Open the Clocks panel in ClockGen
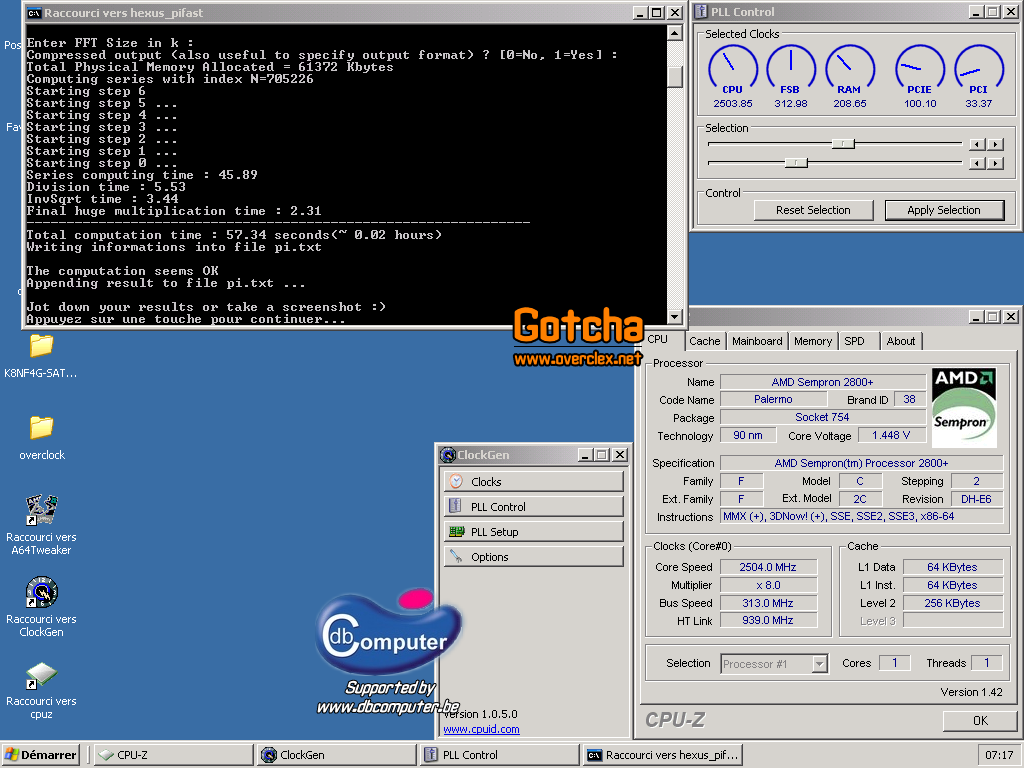The image size is (1024, 768). tap(534, 482)
